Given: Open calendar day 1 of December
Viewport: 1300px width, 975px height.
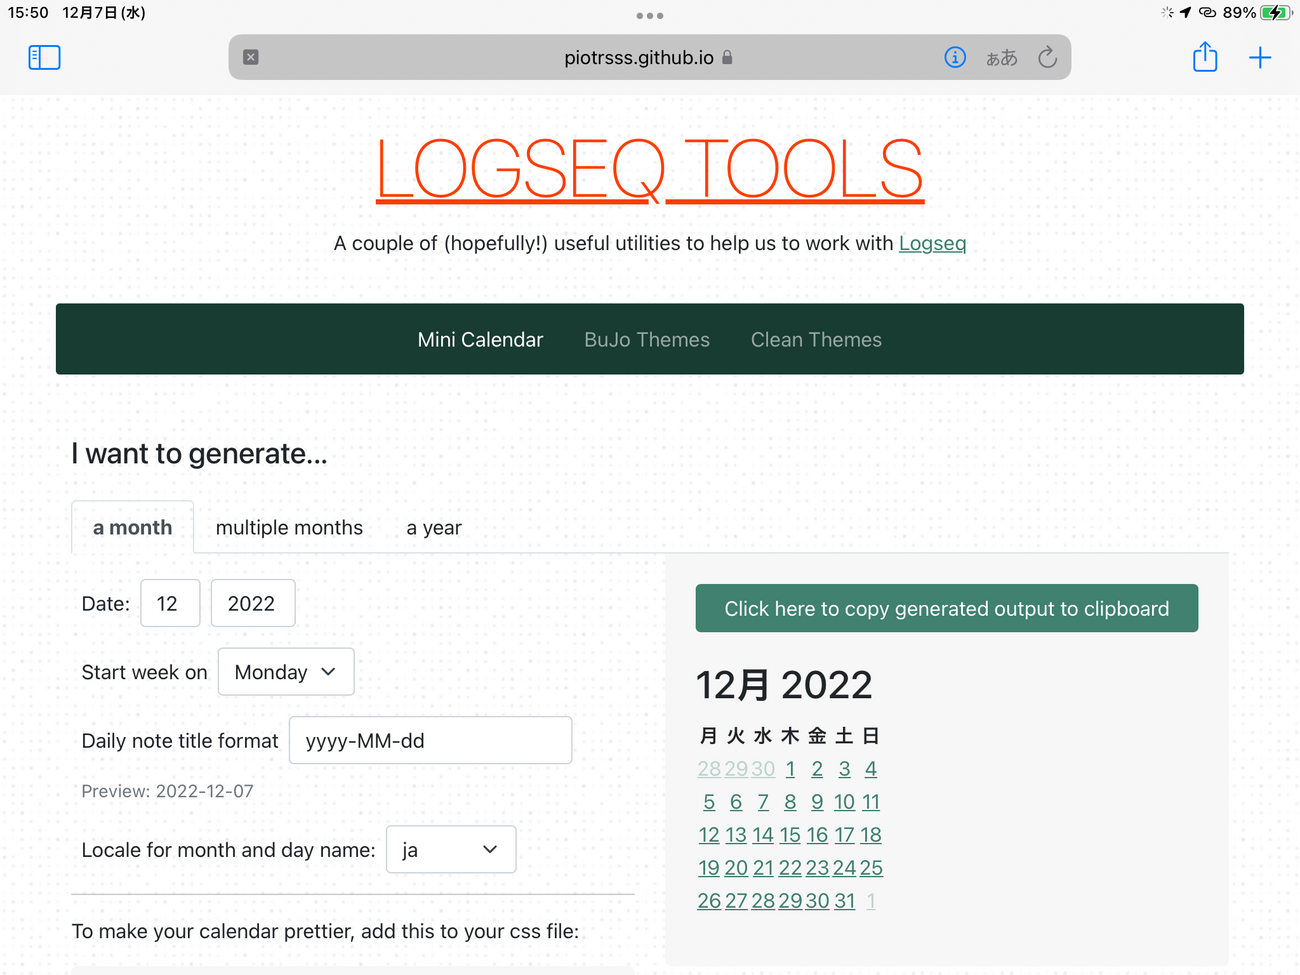Looking at the screenshot, I should [790, 769].
